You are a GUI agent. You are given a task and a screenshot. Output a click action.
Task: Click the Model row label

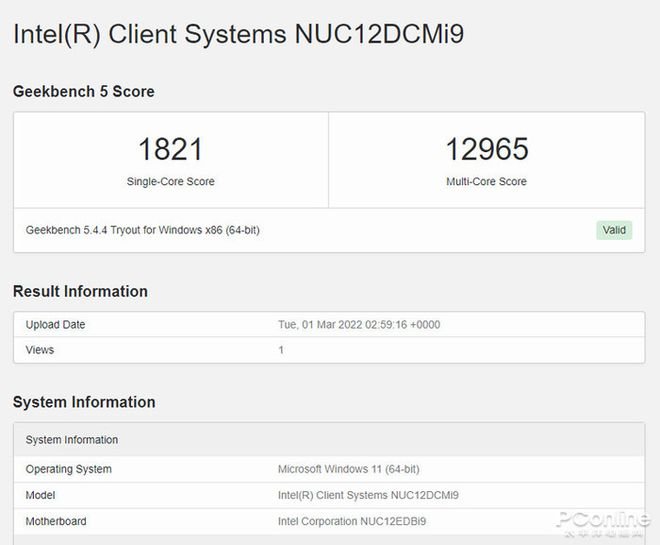pos(41,495)
